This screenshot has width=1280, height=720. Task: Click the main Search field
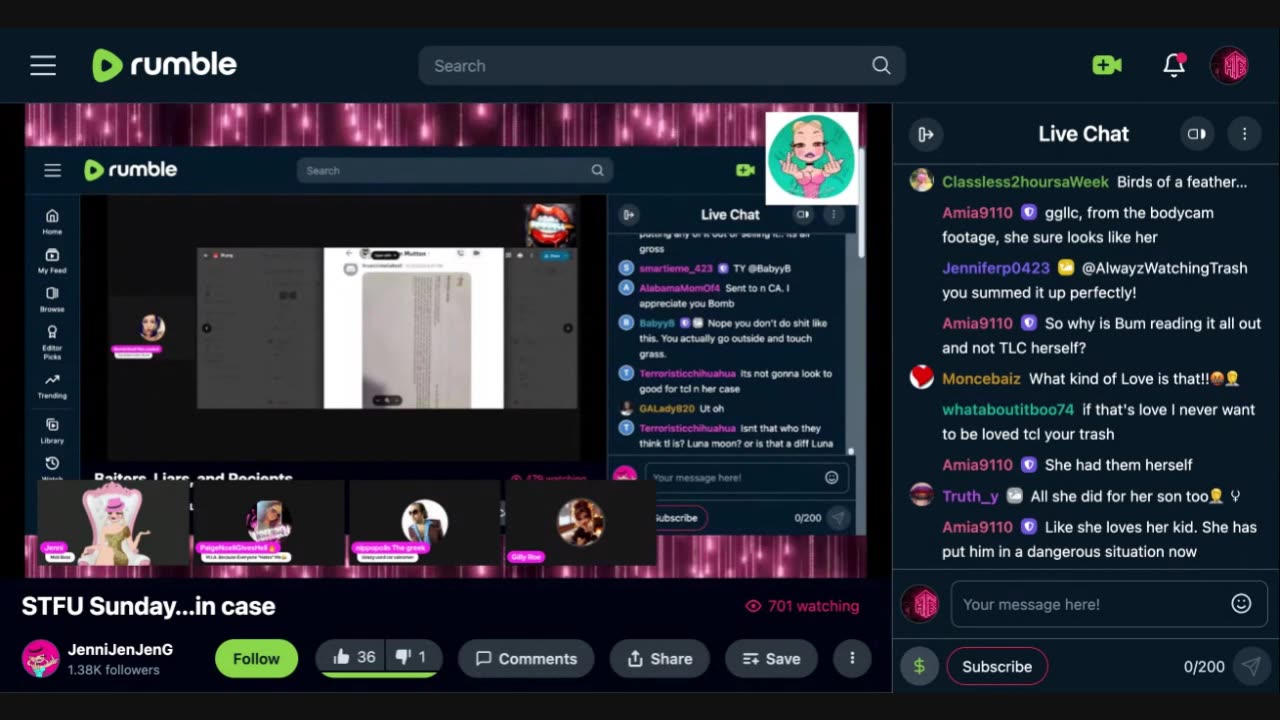[x=662, y=65]
